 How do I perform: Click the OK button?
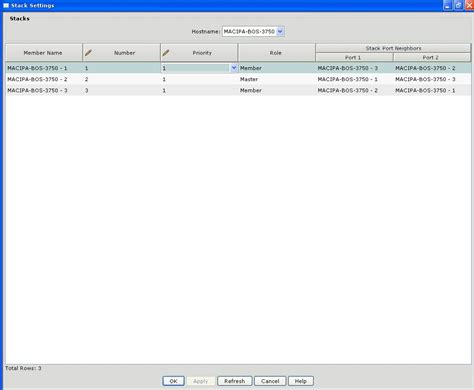pos(173,381)
